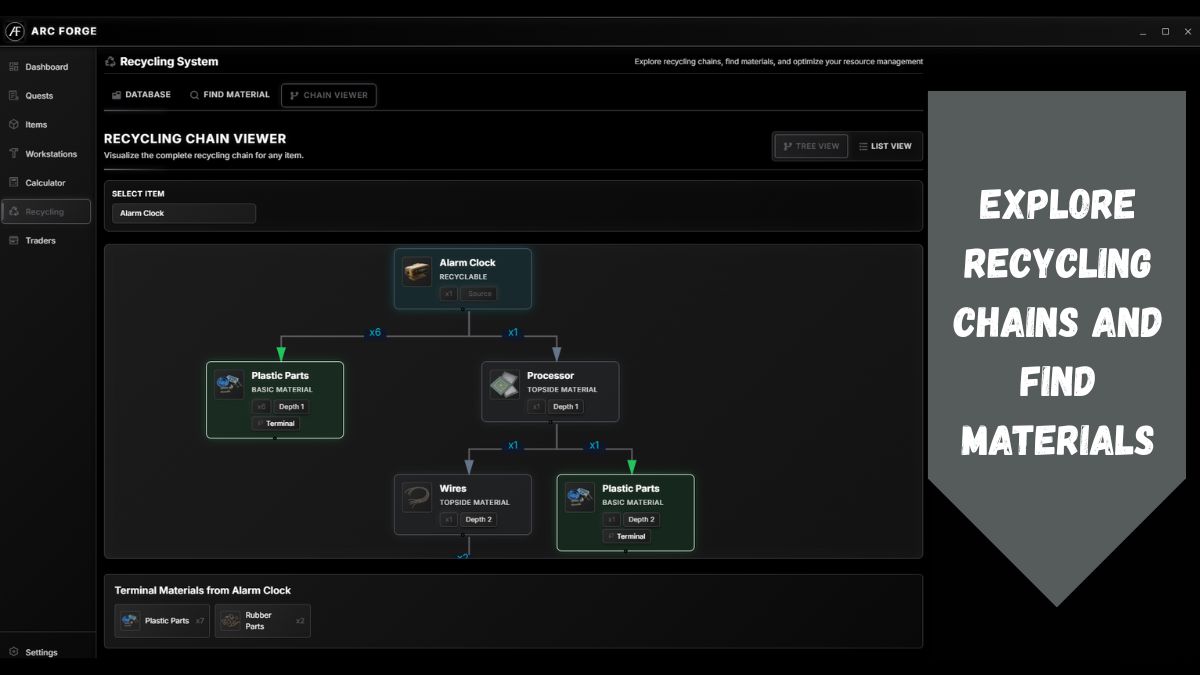Click the Depth 2 badge on Wires
The image size is (1200, 675).
click(478, 520)
